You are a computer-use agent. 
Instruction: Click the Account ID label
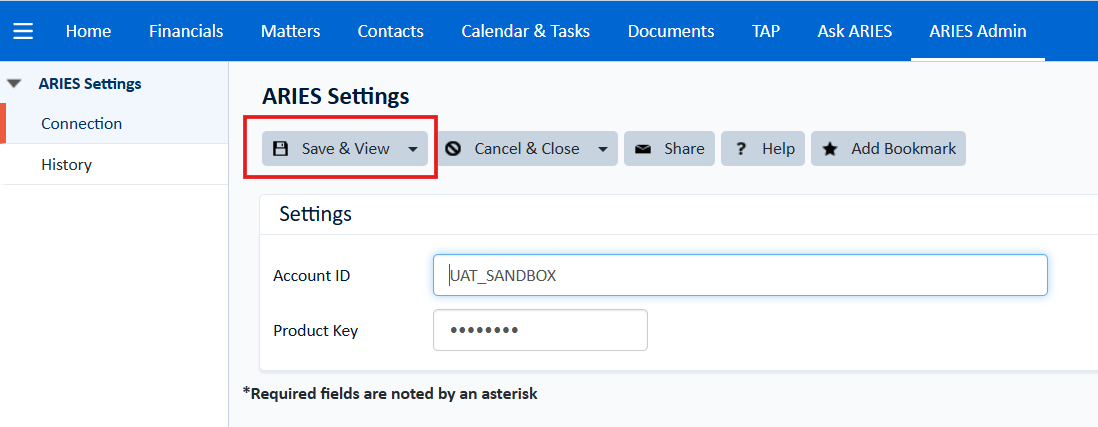312,276
